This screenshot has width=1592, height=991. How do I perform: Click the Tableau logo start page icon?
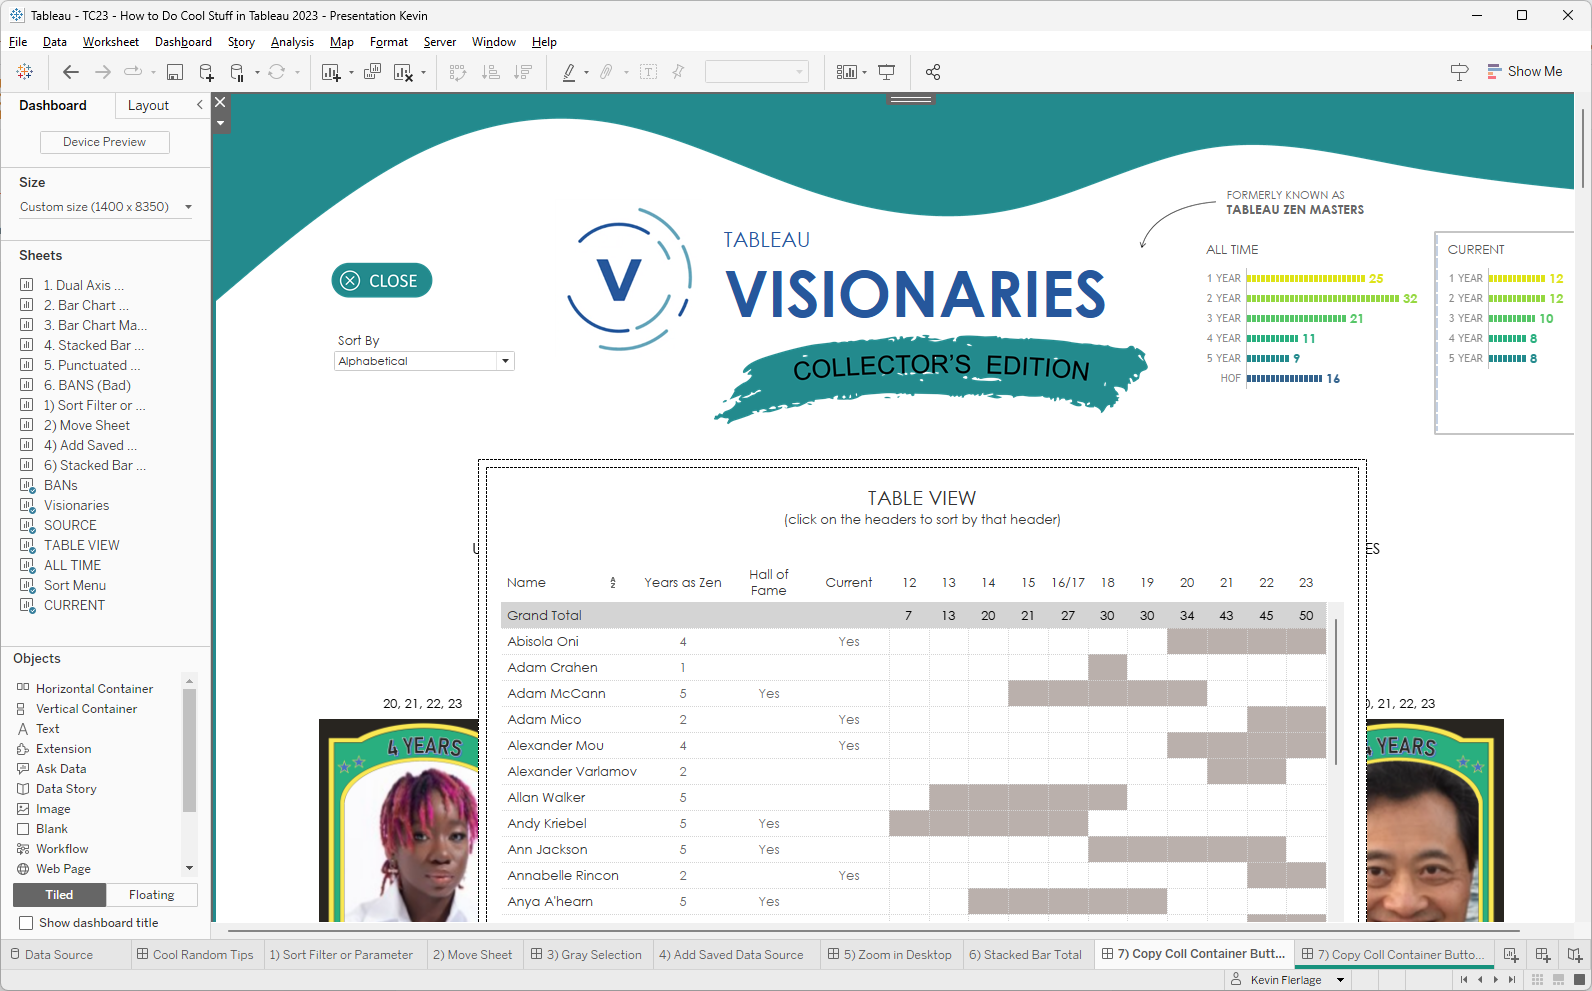tap(25, 72)
